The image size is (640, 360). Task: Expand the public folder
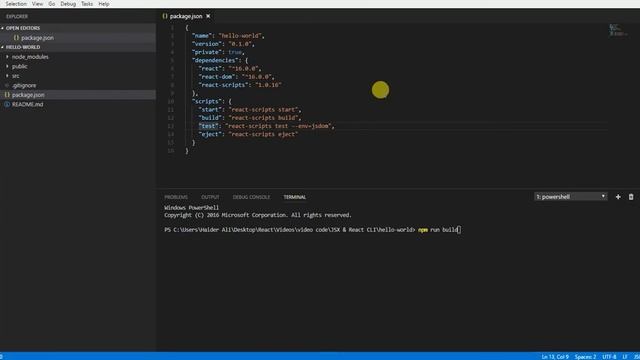point(78,66)
